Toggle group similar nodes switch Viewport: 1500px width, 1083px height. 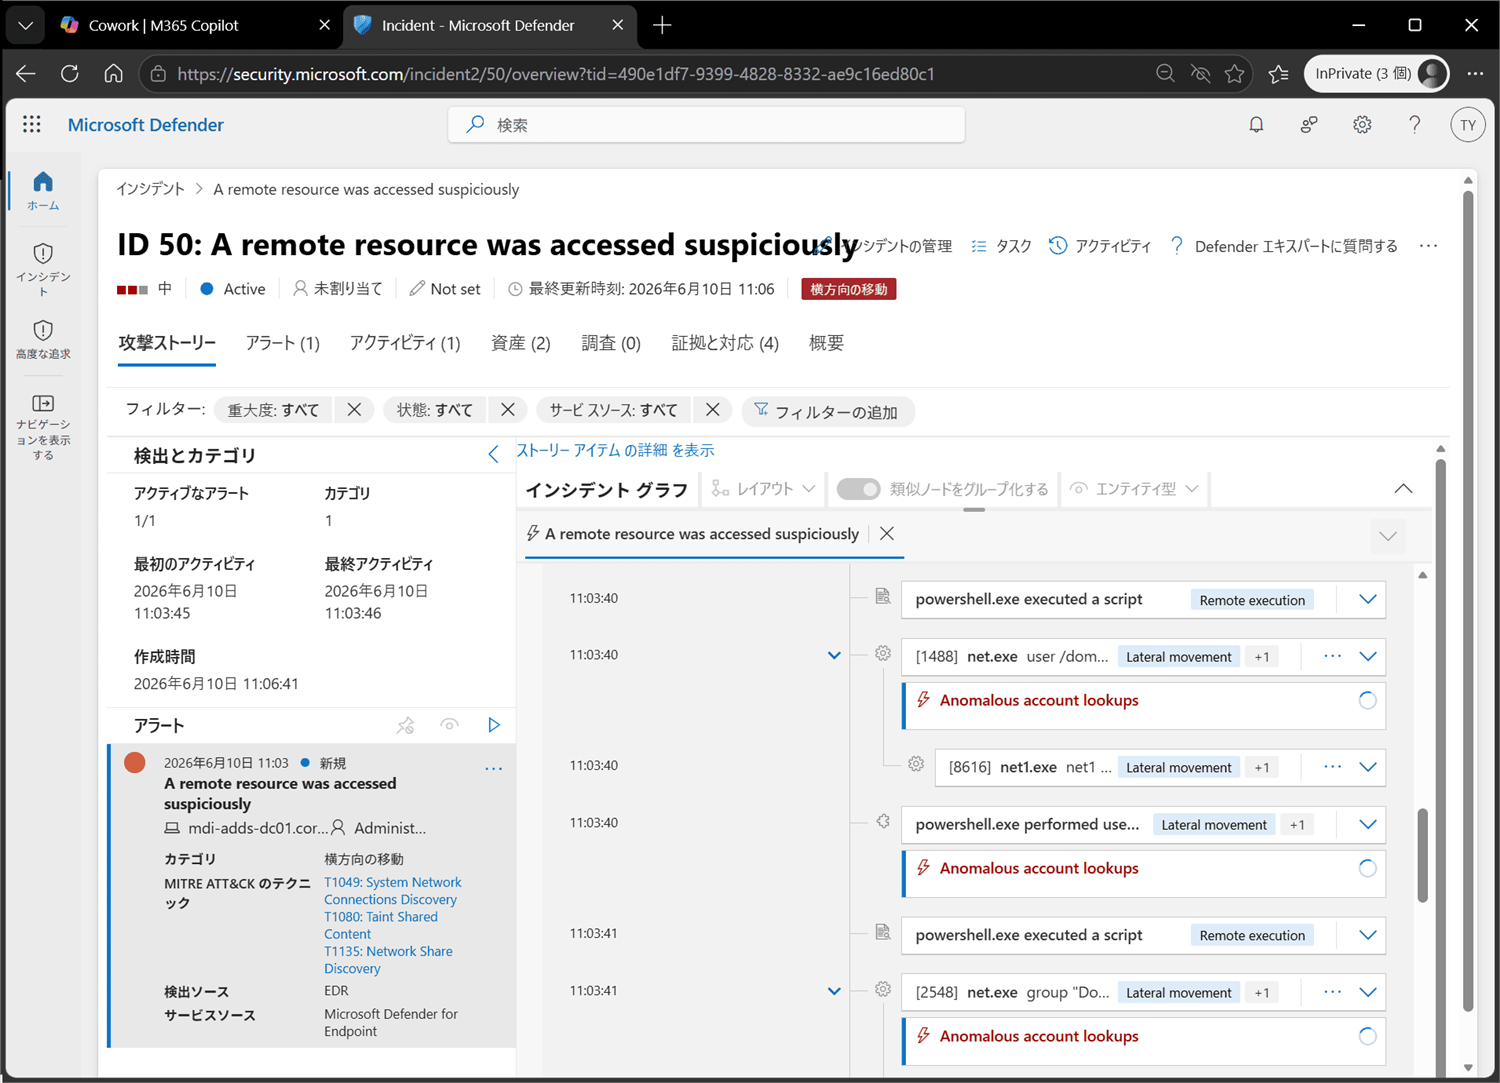(858, 489)
